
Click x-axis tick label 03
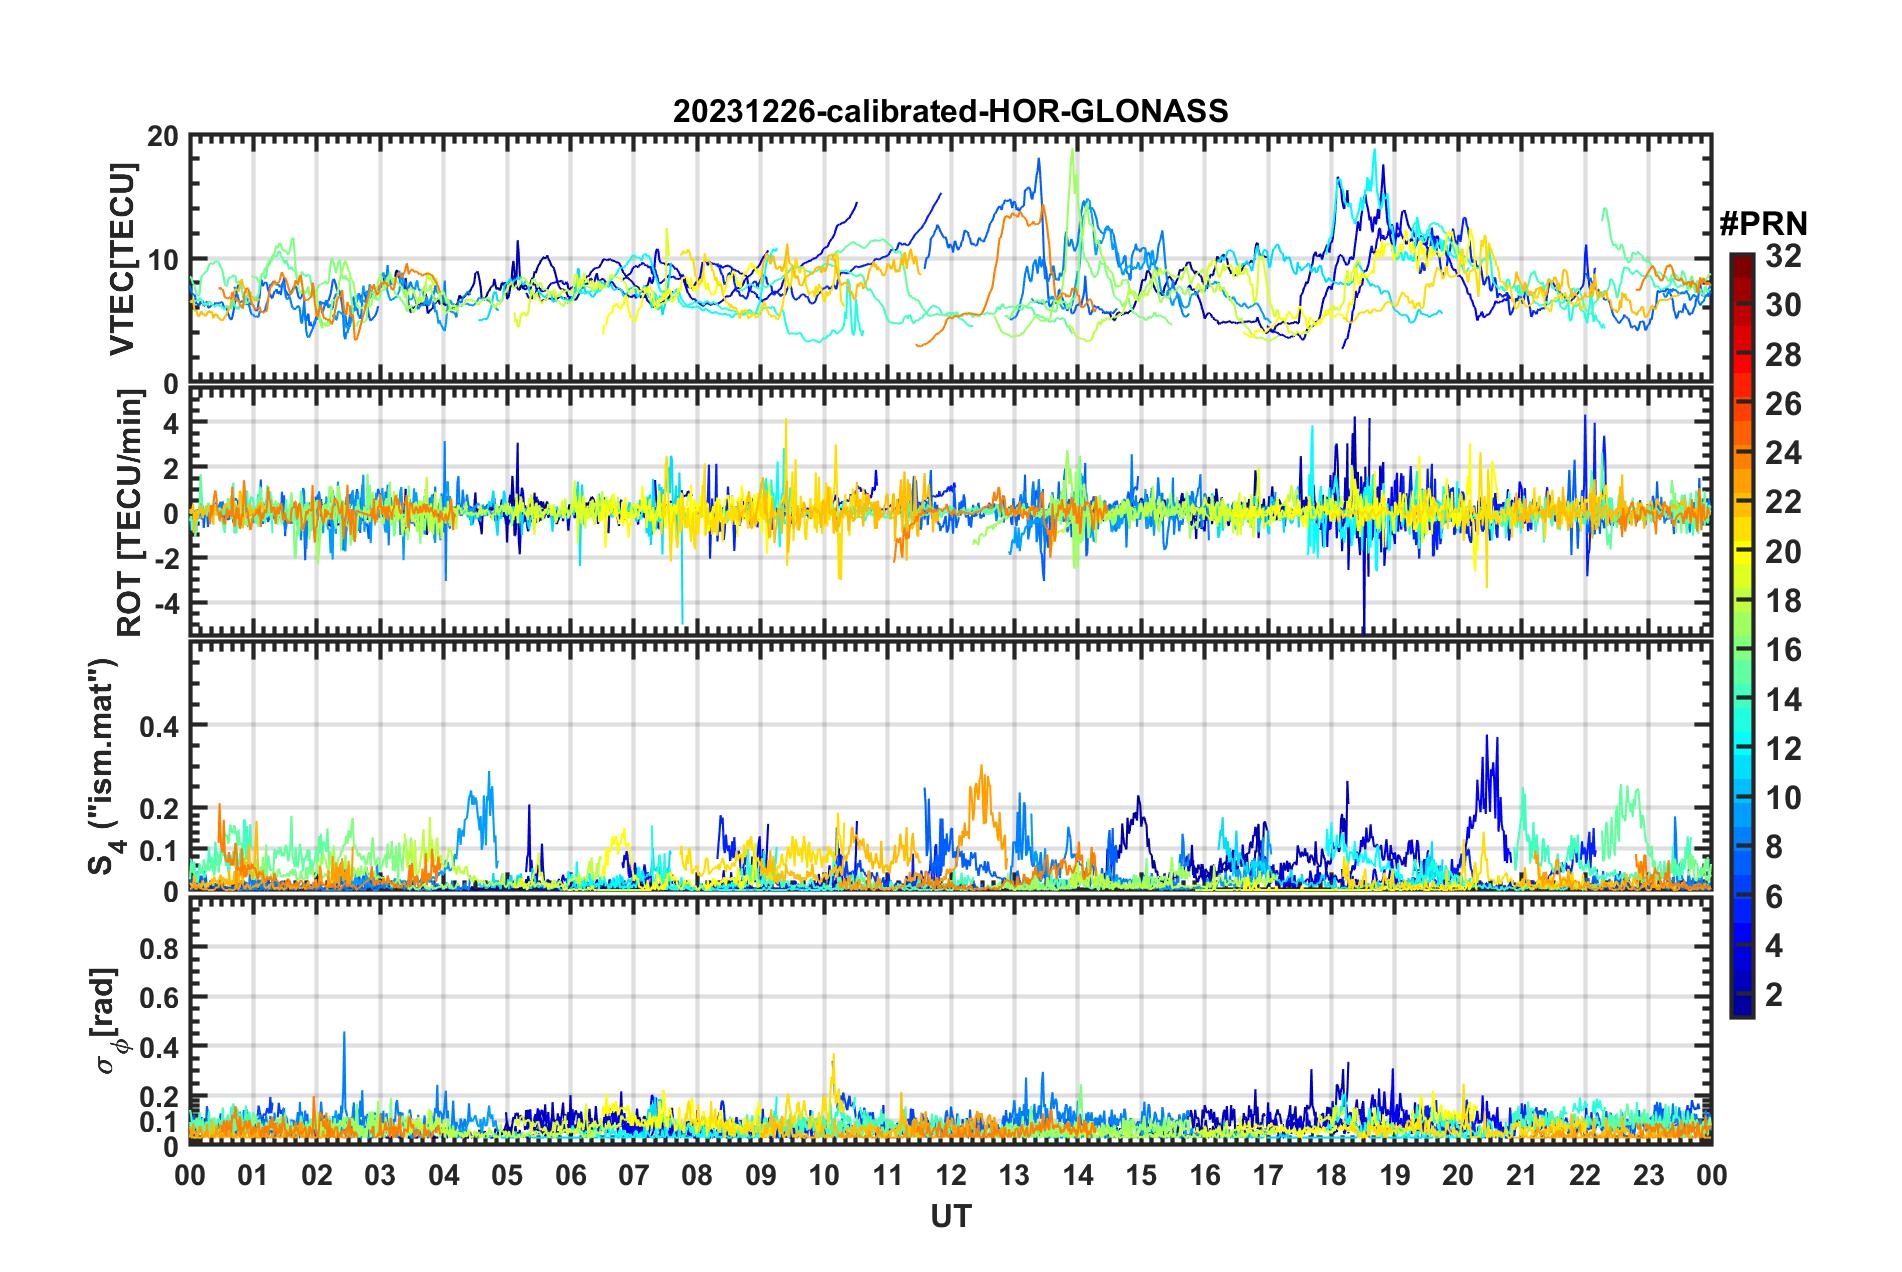[380, 1175]
